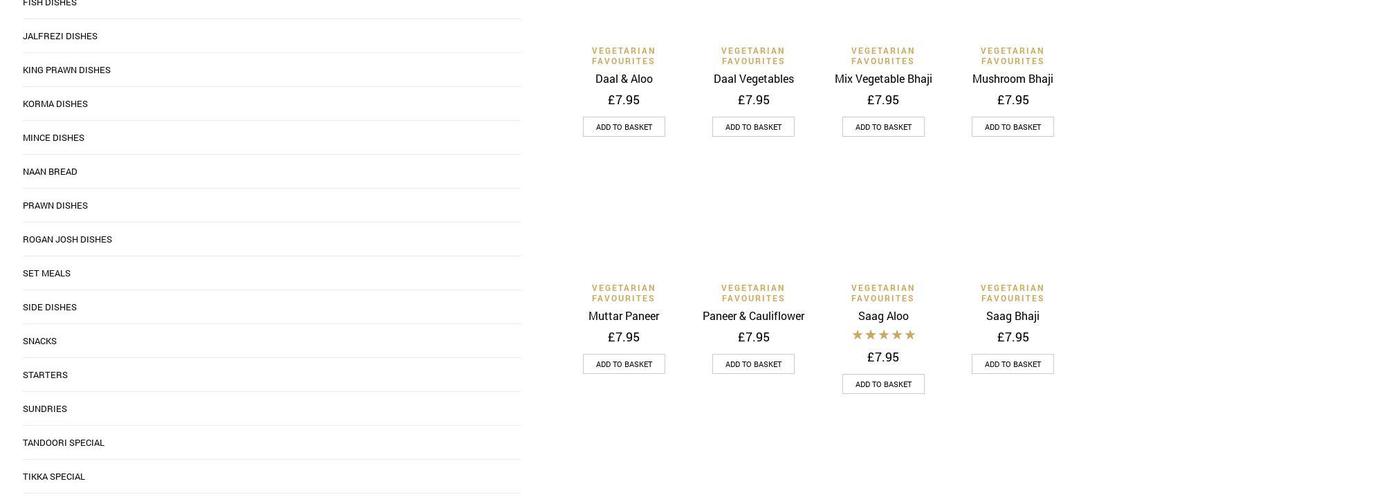The width and height of the screenshot is (1400, 500).
Task: Add Daal & Aloo to basket
Action: (x=624, y=127)
